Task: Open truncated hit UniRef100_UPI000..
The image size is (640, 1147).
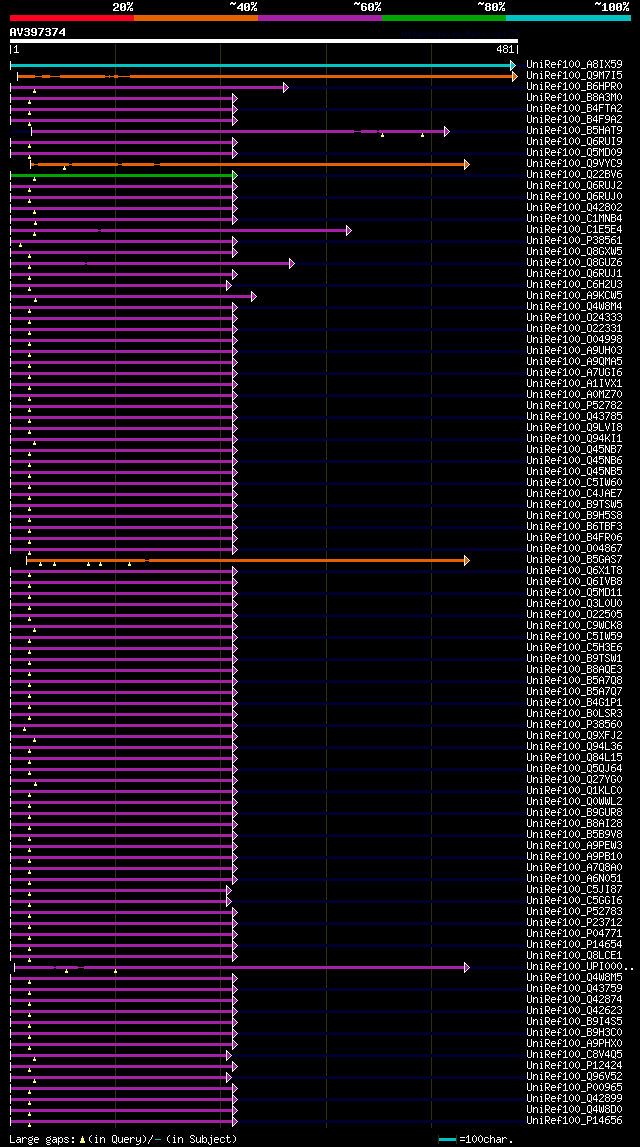Action: pyautogui.click(x=579, y=966)
